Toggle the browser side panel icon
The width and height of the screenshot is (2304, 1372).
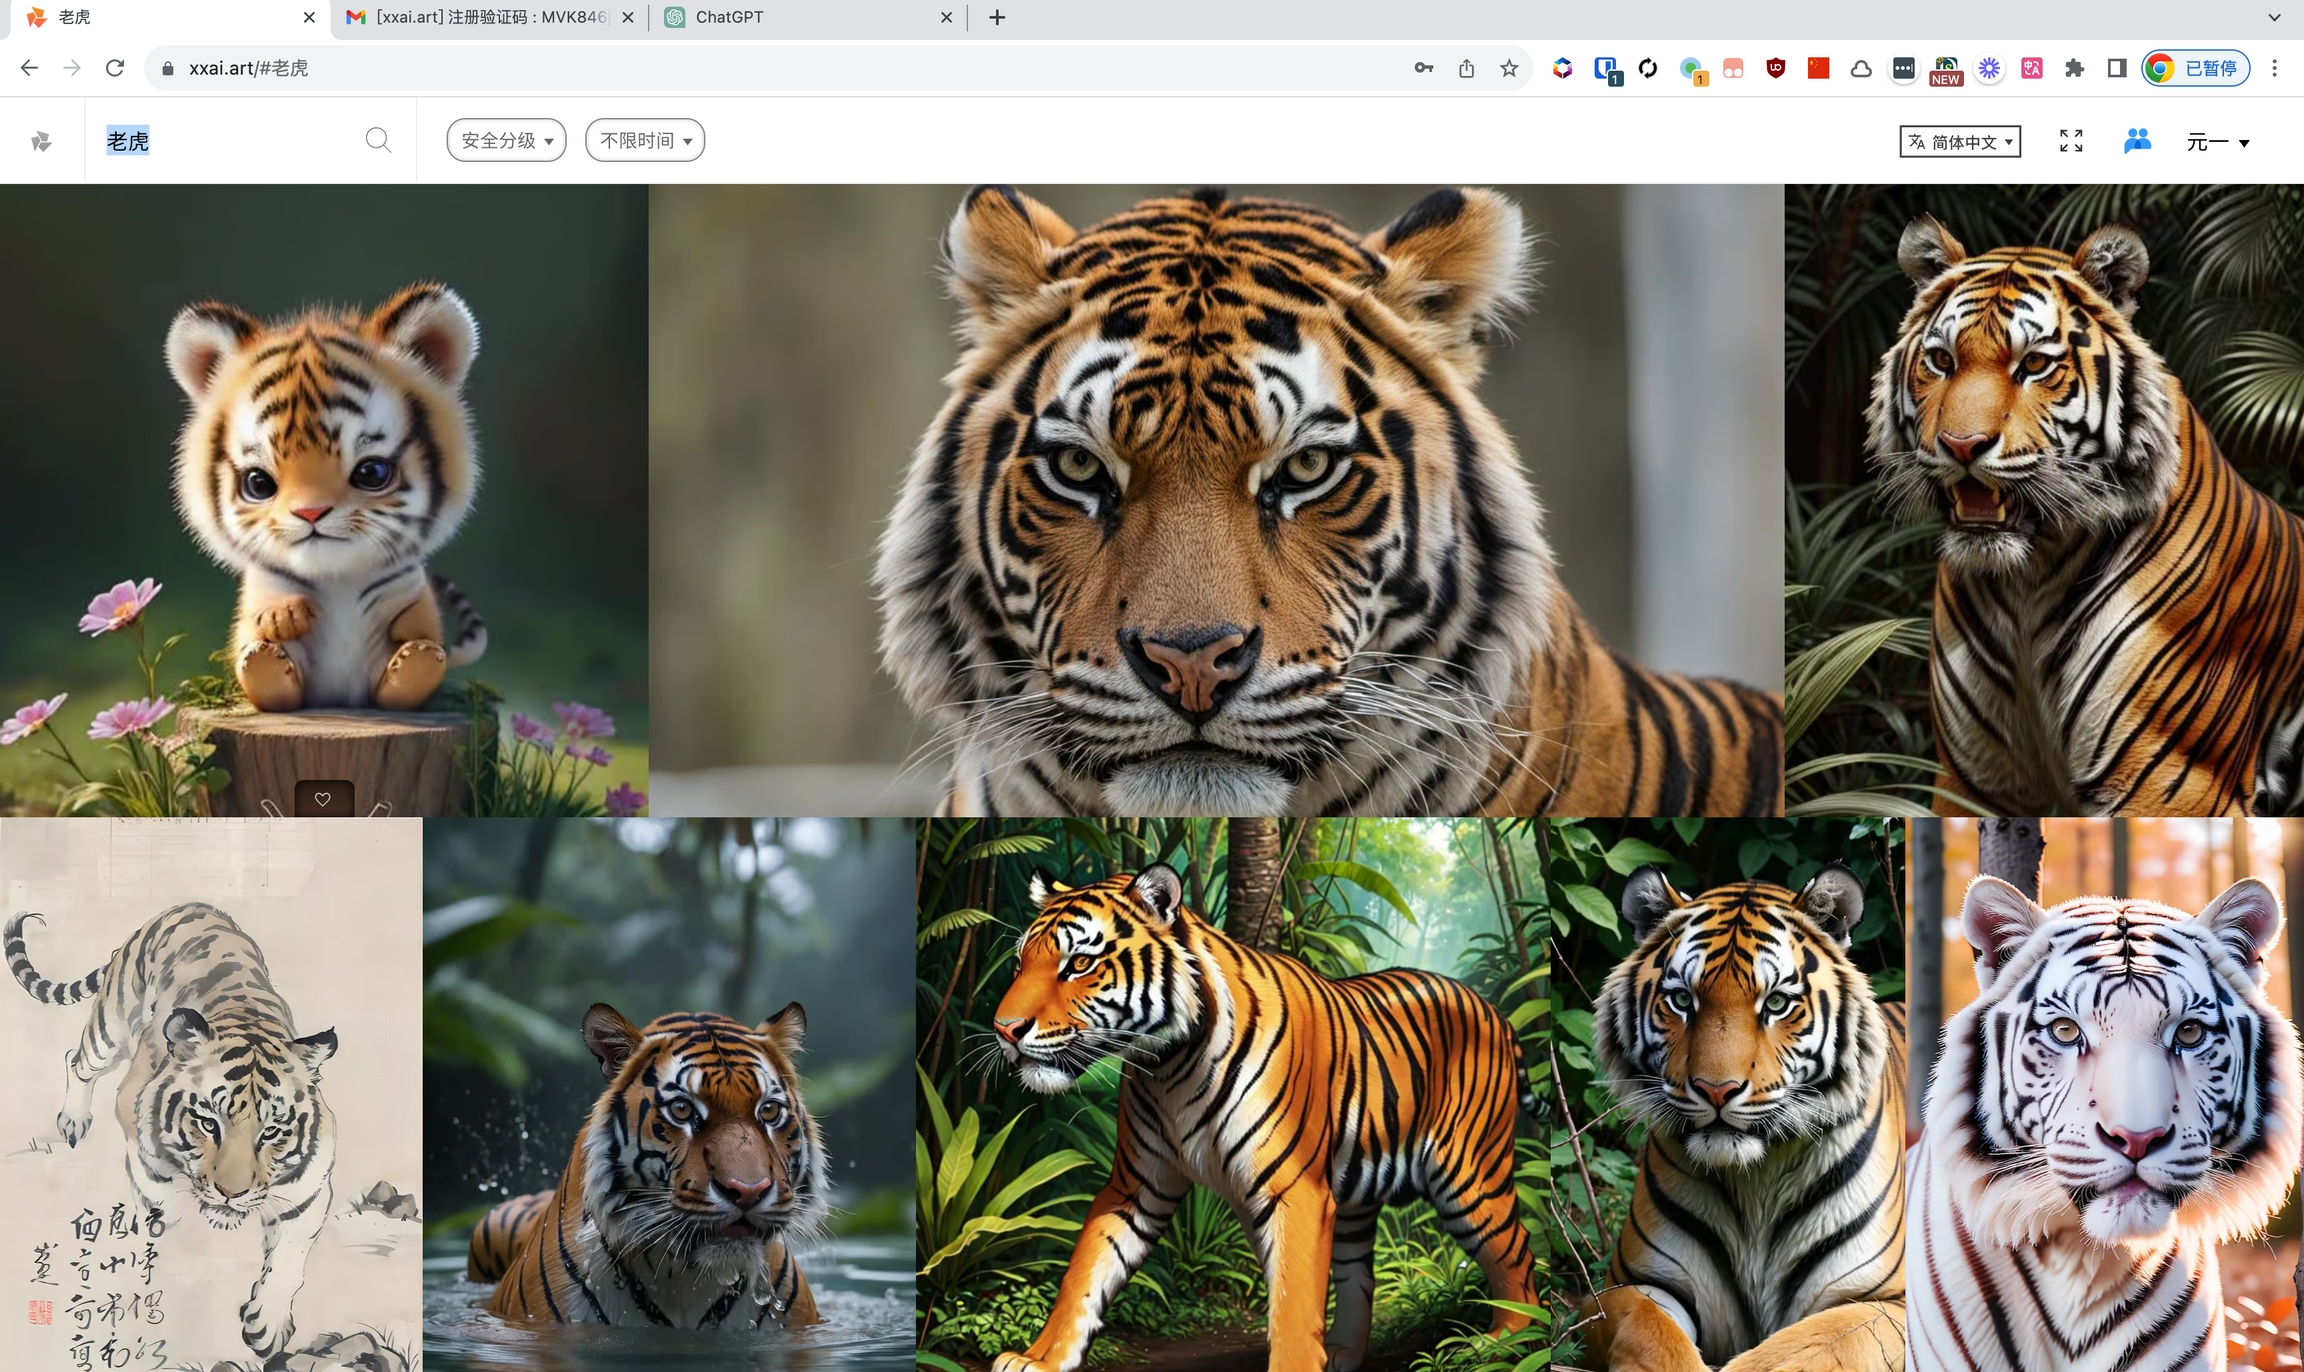click(2116, 68)
